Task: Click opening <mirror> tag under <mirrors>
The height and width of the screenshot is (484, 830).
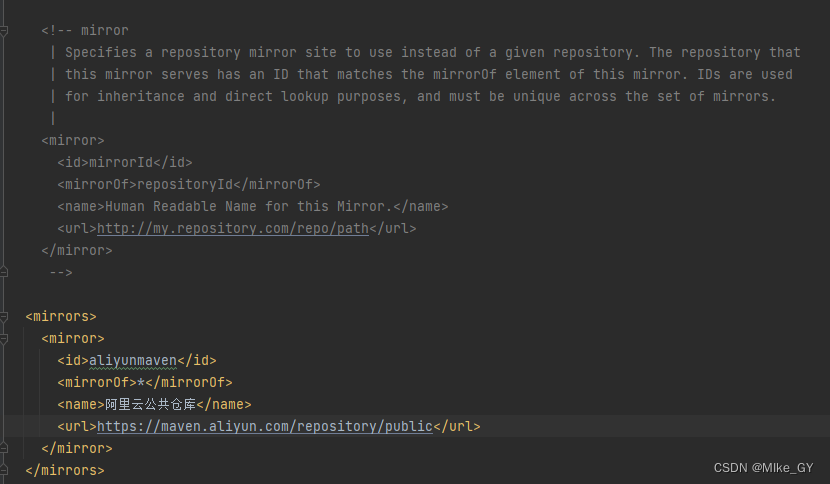Action: [73, 338]
